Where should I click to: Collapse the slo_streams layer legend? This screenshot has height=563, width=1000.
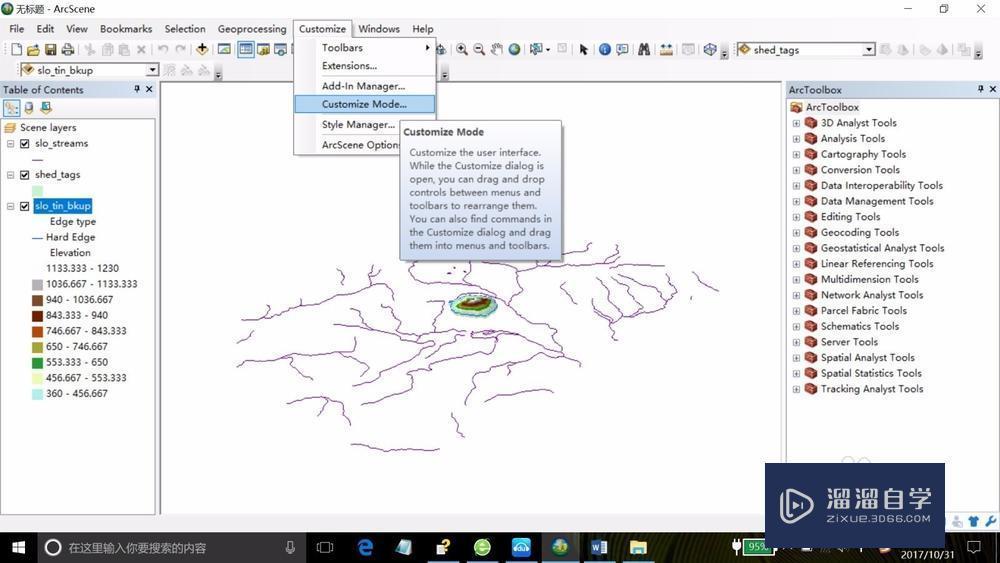(10, 143)
